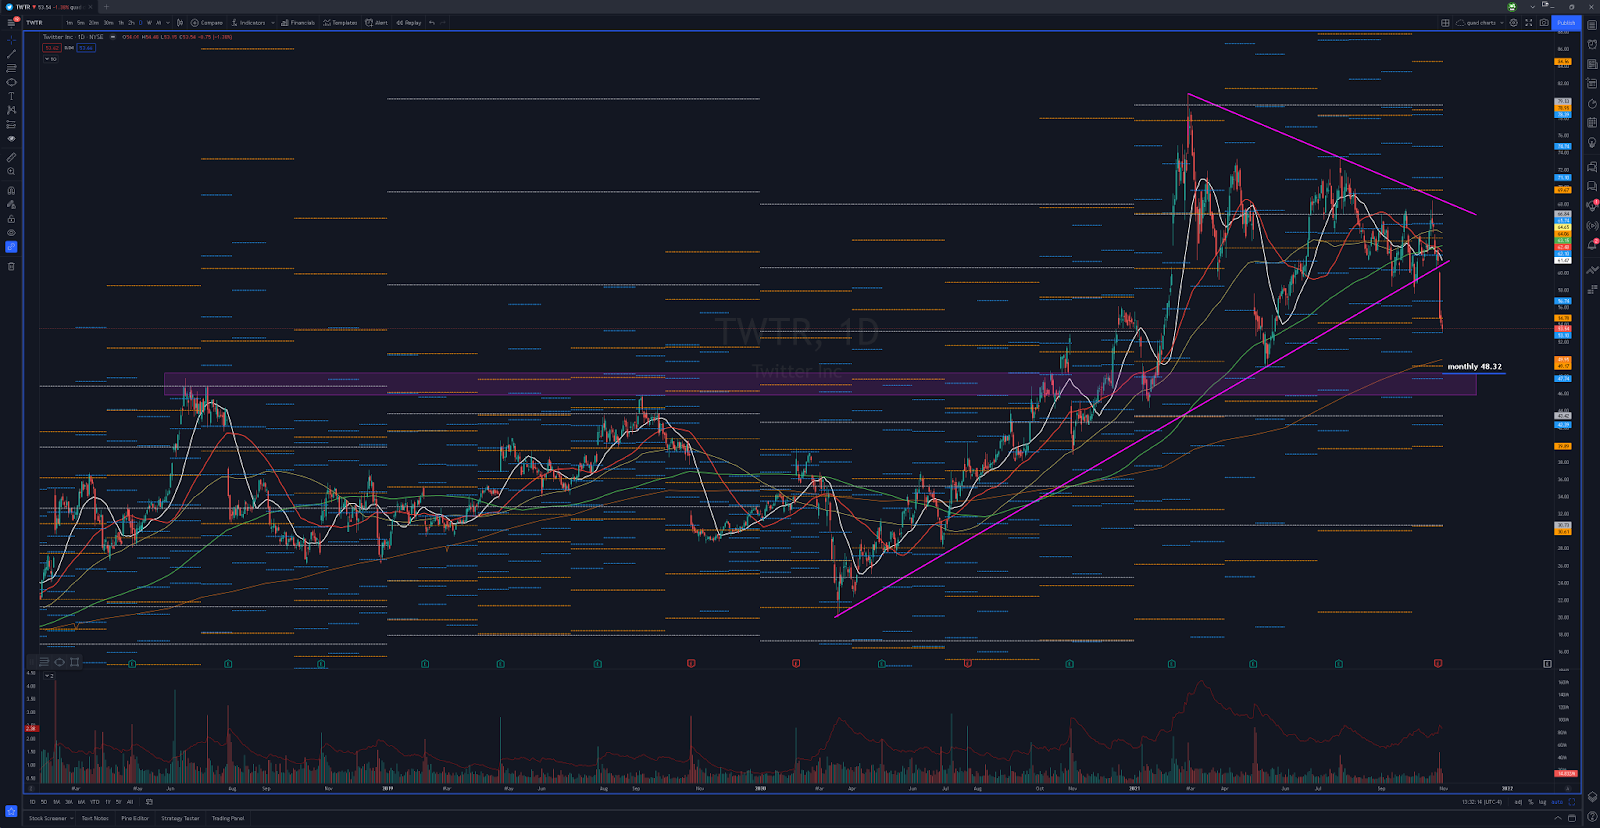Open the Stock Screener dropdown arrow
Image resolution: width=1600 pixels, height=828 pixels.
(72, 818)
